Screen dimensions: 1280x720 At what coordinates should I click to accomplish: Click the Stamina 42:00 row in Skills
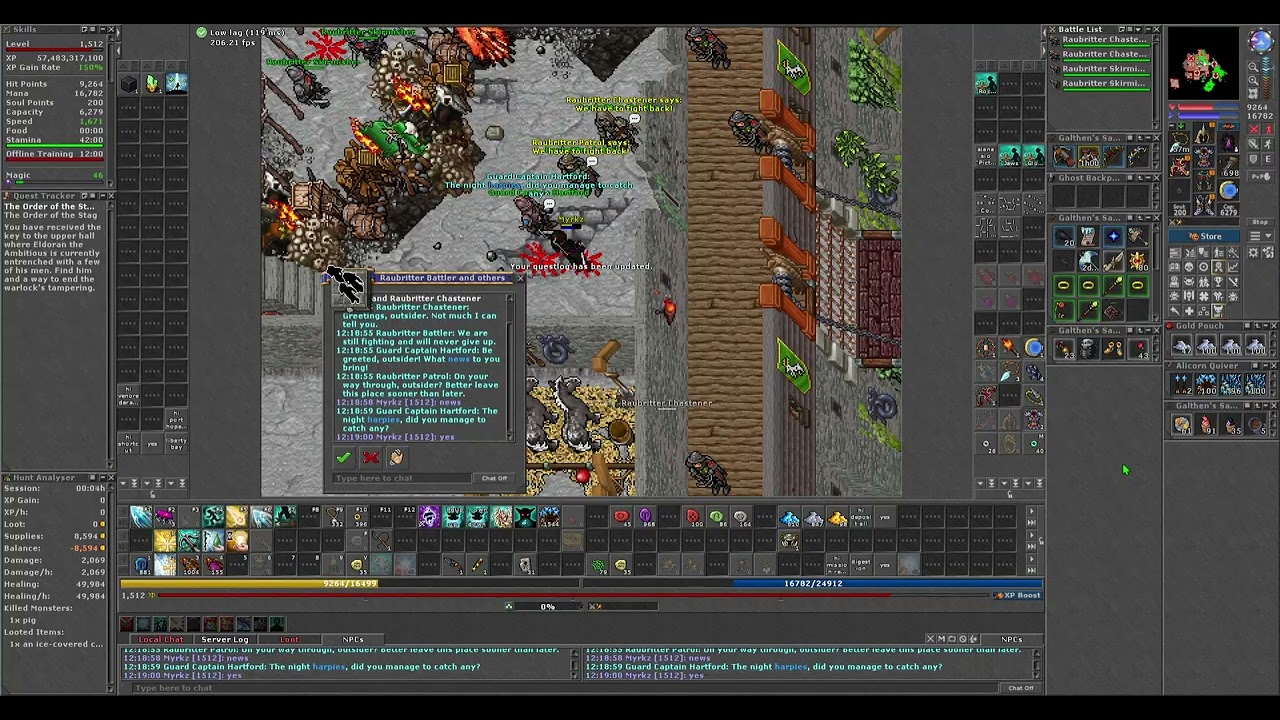coord(54,140)
